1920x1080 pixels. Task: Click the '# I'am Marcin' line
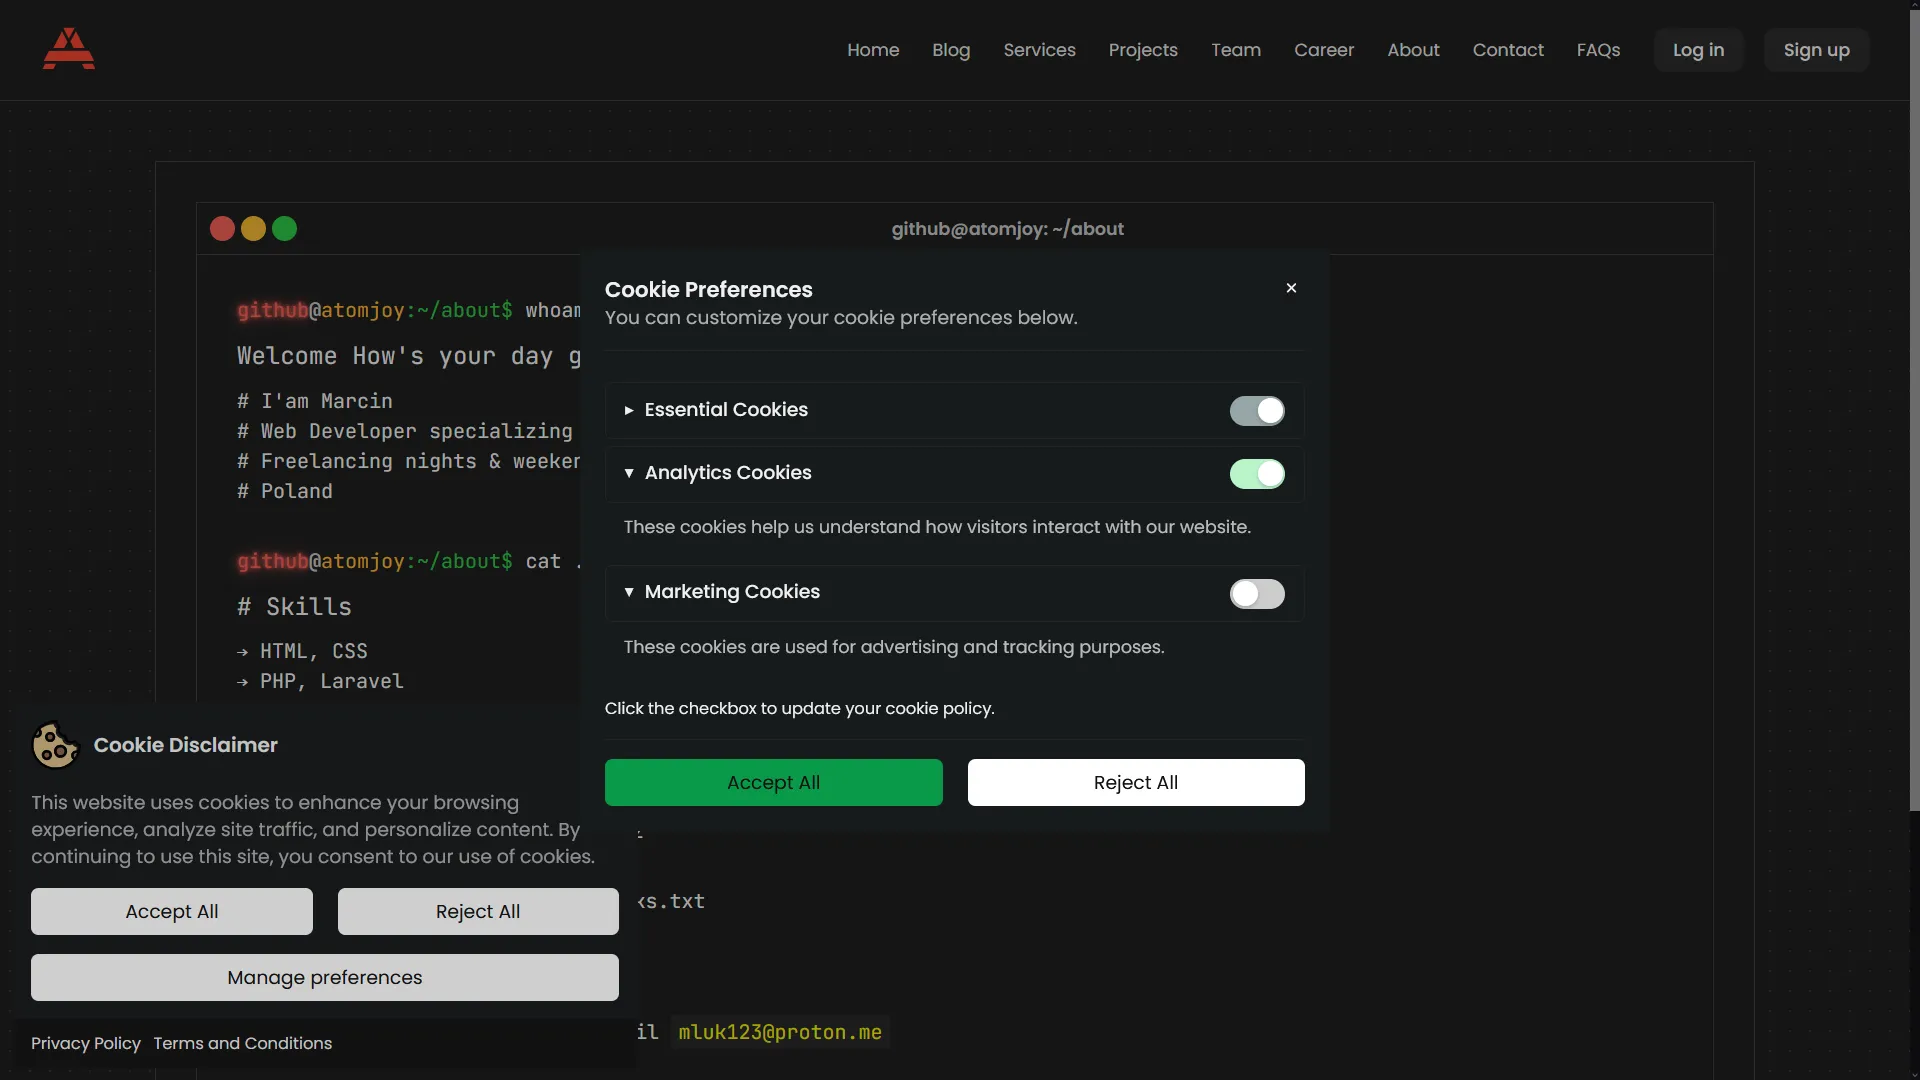[x=315, y=401]
